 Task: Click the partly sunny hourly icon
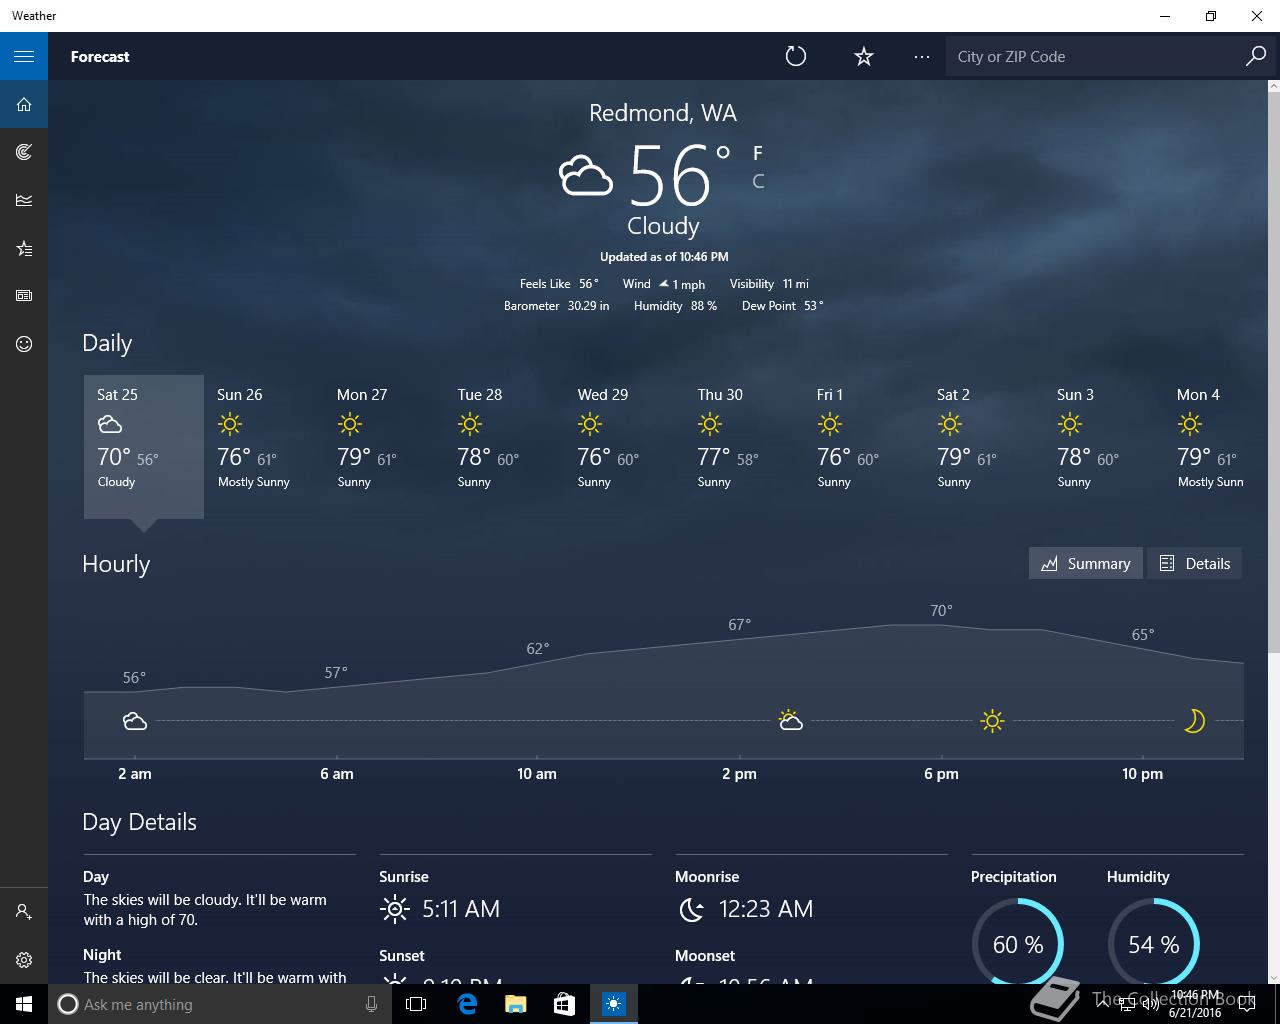[790, 720]
